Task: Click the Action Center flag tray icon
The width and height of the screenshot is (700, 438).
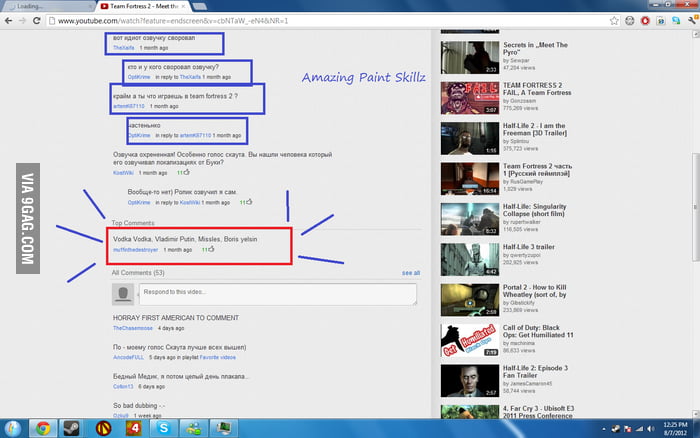Action: click(627, 429)
